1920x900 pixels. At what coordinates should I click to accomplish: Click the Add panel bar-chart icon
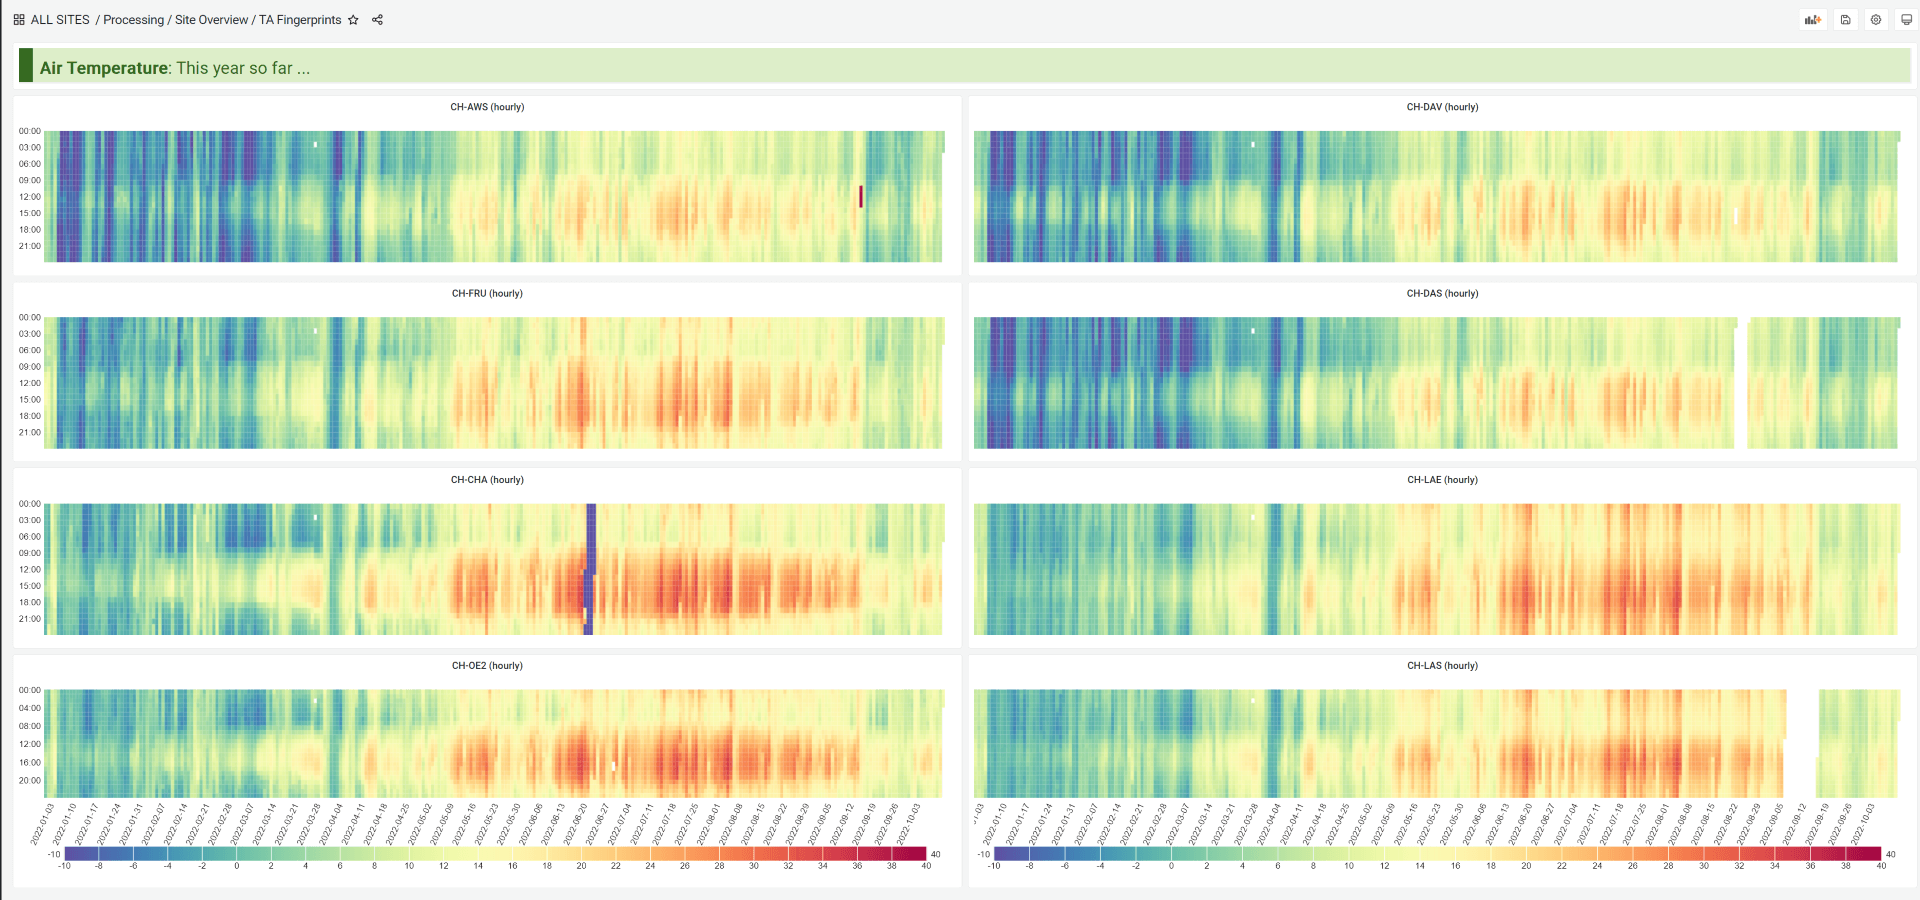1813,20
